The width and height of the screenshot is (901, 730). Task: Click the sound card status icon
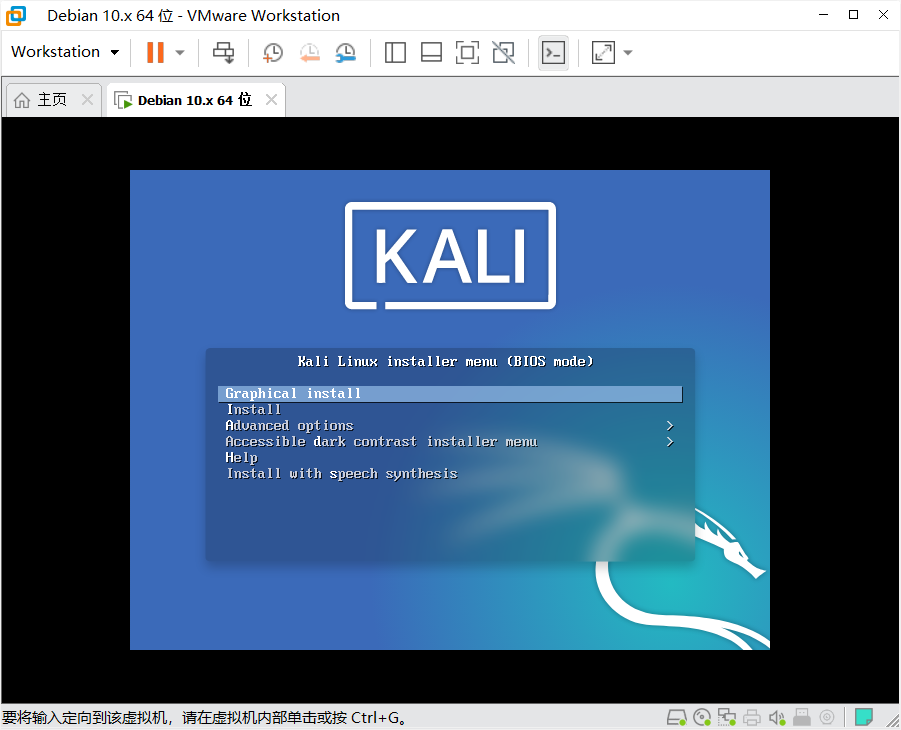(x=777, y=717)
